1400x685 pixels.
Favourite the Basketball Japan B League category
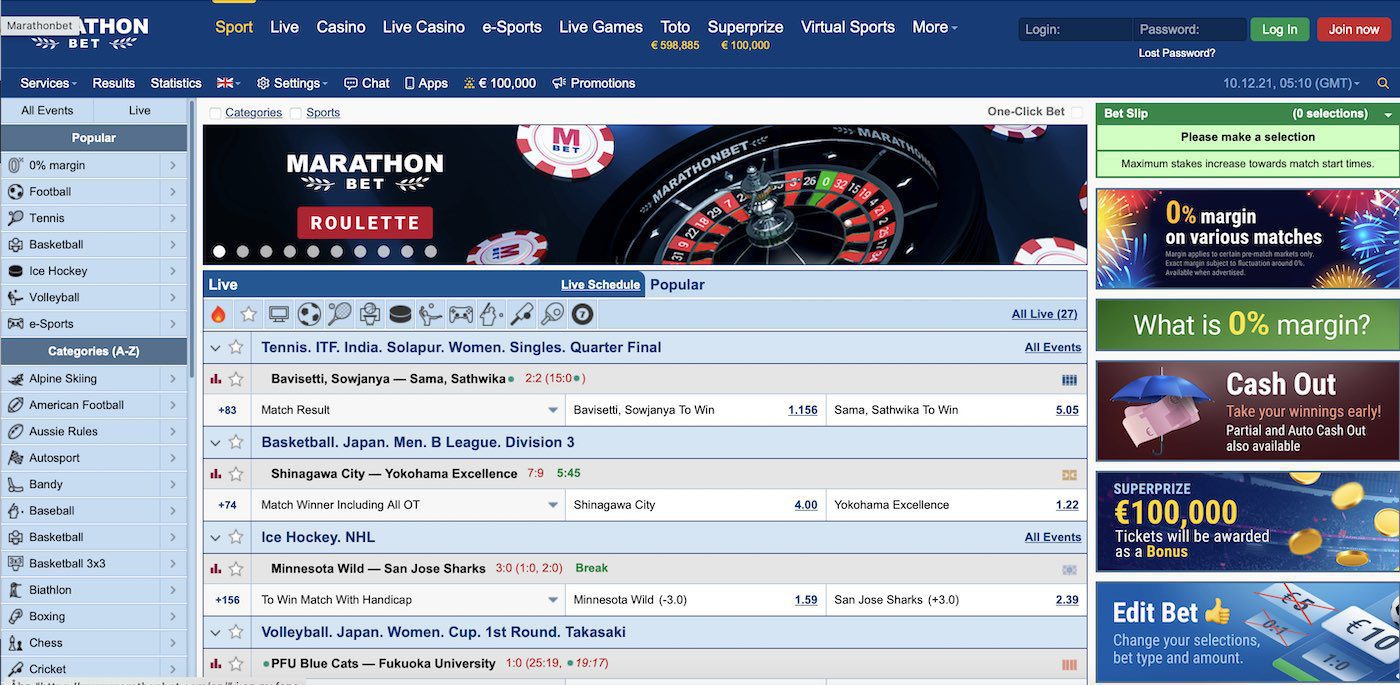pos(236,442)
